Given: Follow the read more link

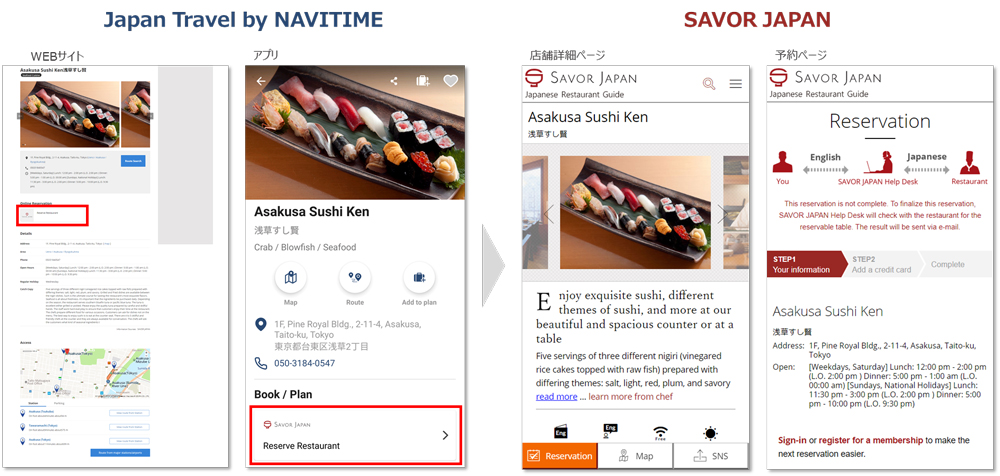Looking at the screenshot, I should click(x=556, y=396).
